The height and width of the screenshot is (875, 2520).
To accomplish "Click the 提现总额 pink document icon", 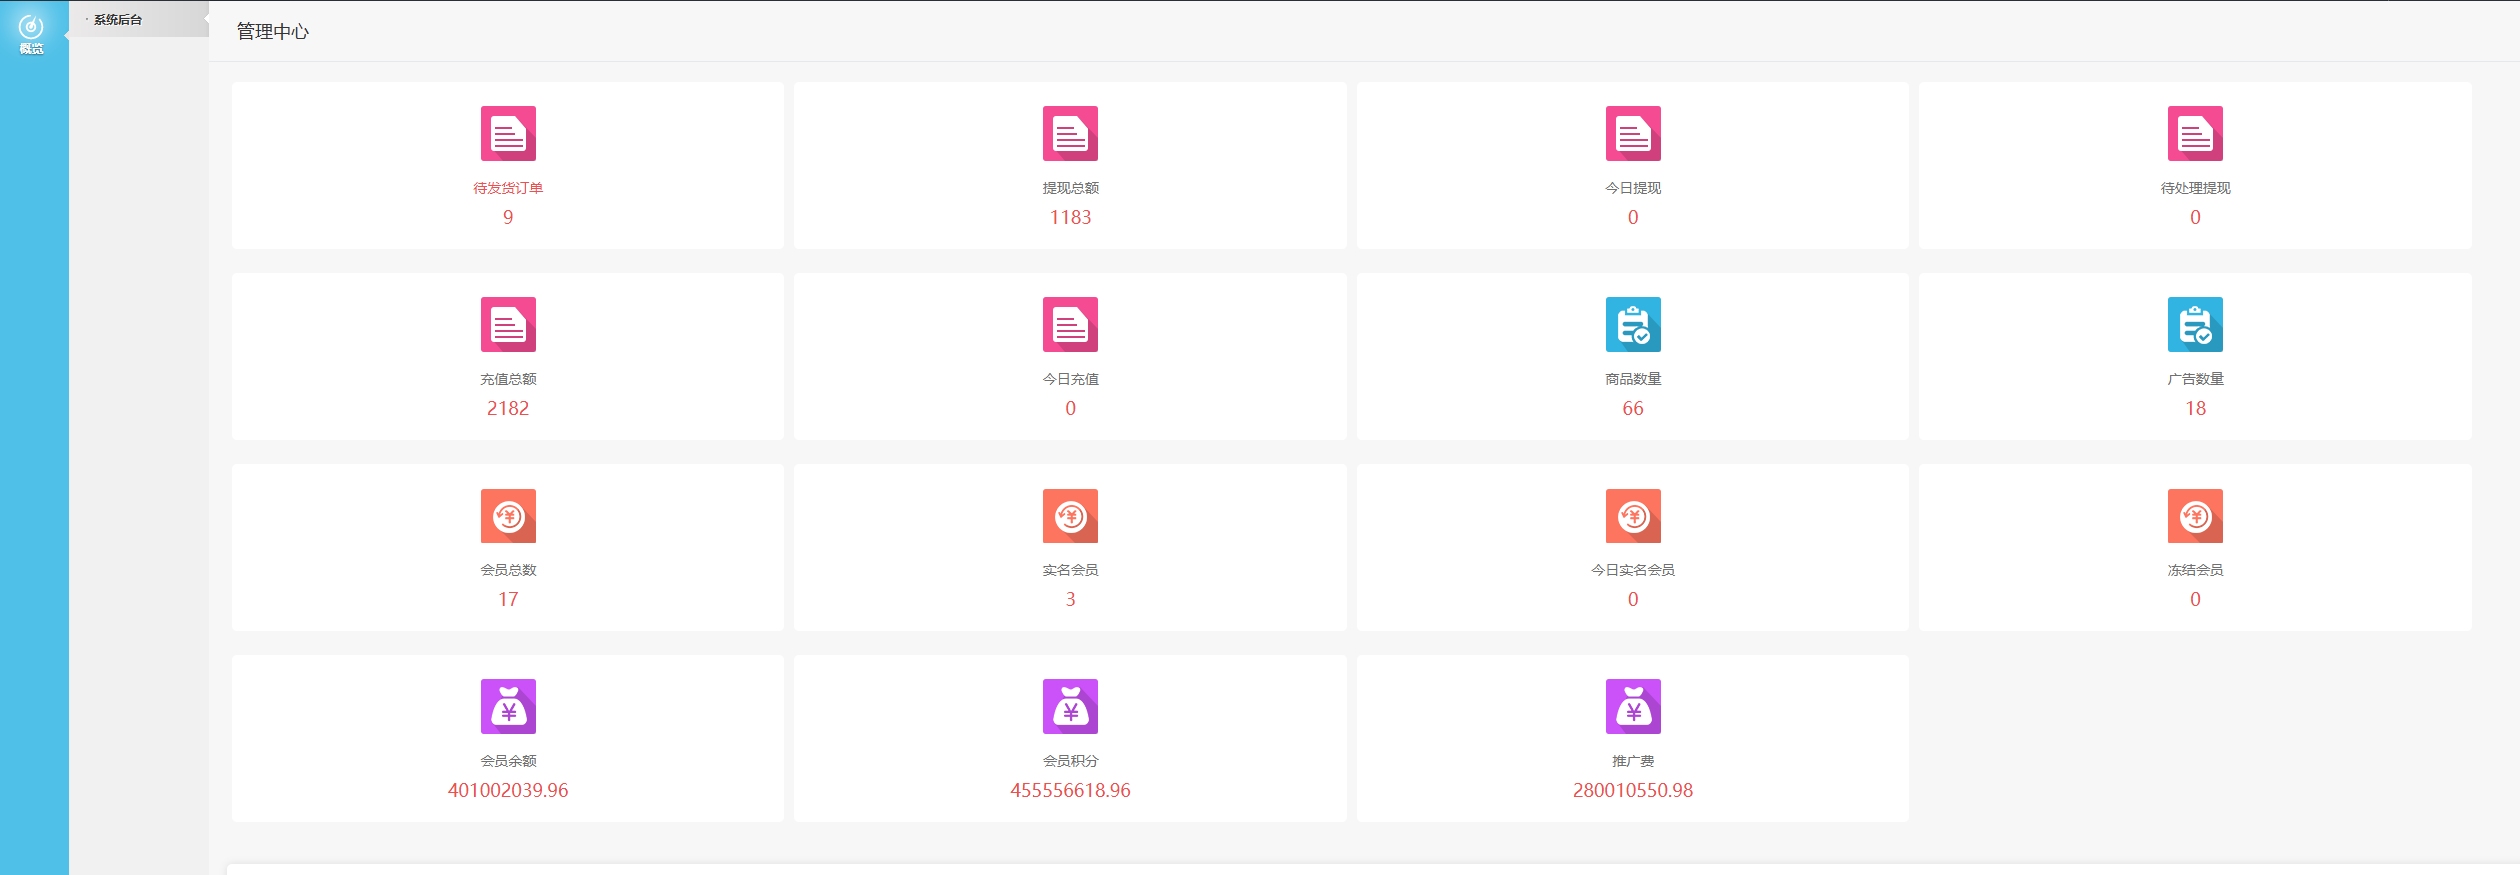I will pyautogui.click(x=1070, y=133).
